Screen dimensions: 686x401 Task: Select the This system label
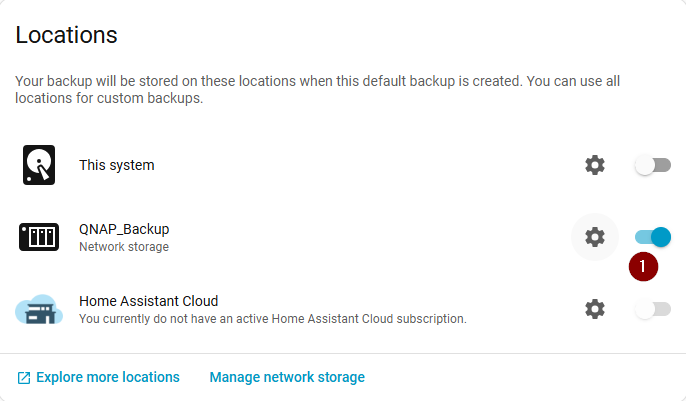point(117,165)
